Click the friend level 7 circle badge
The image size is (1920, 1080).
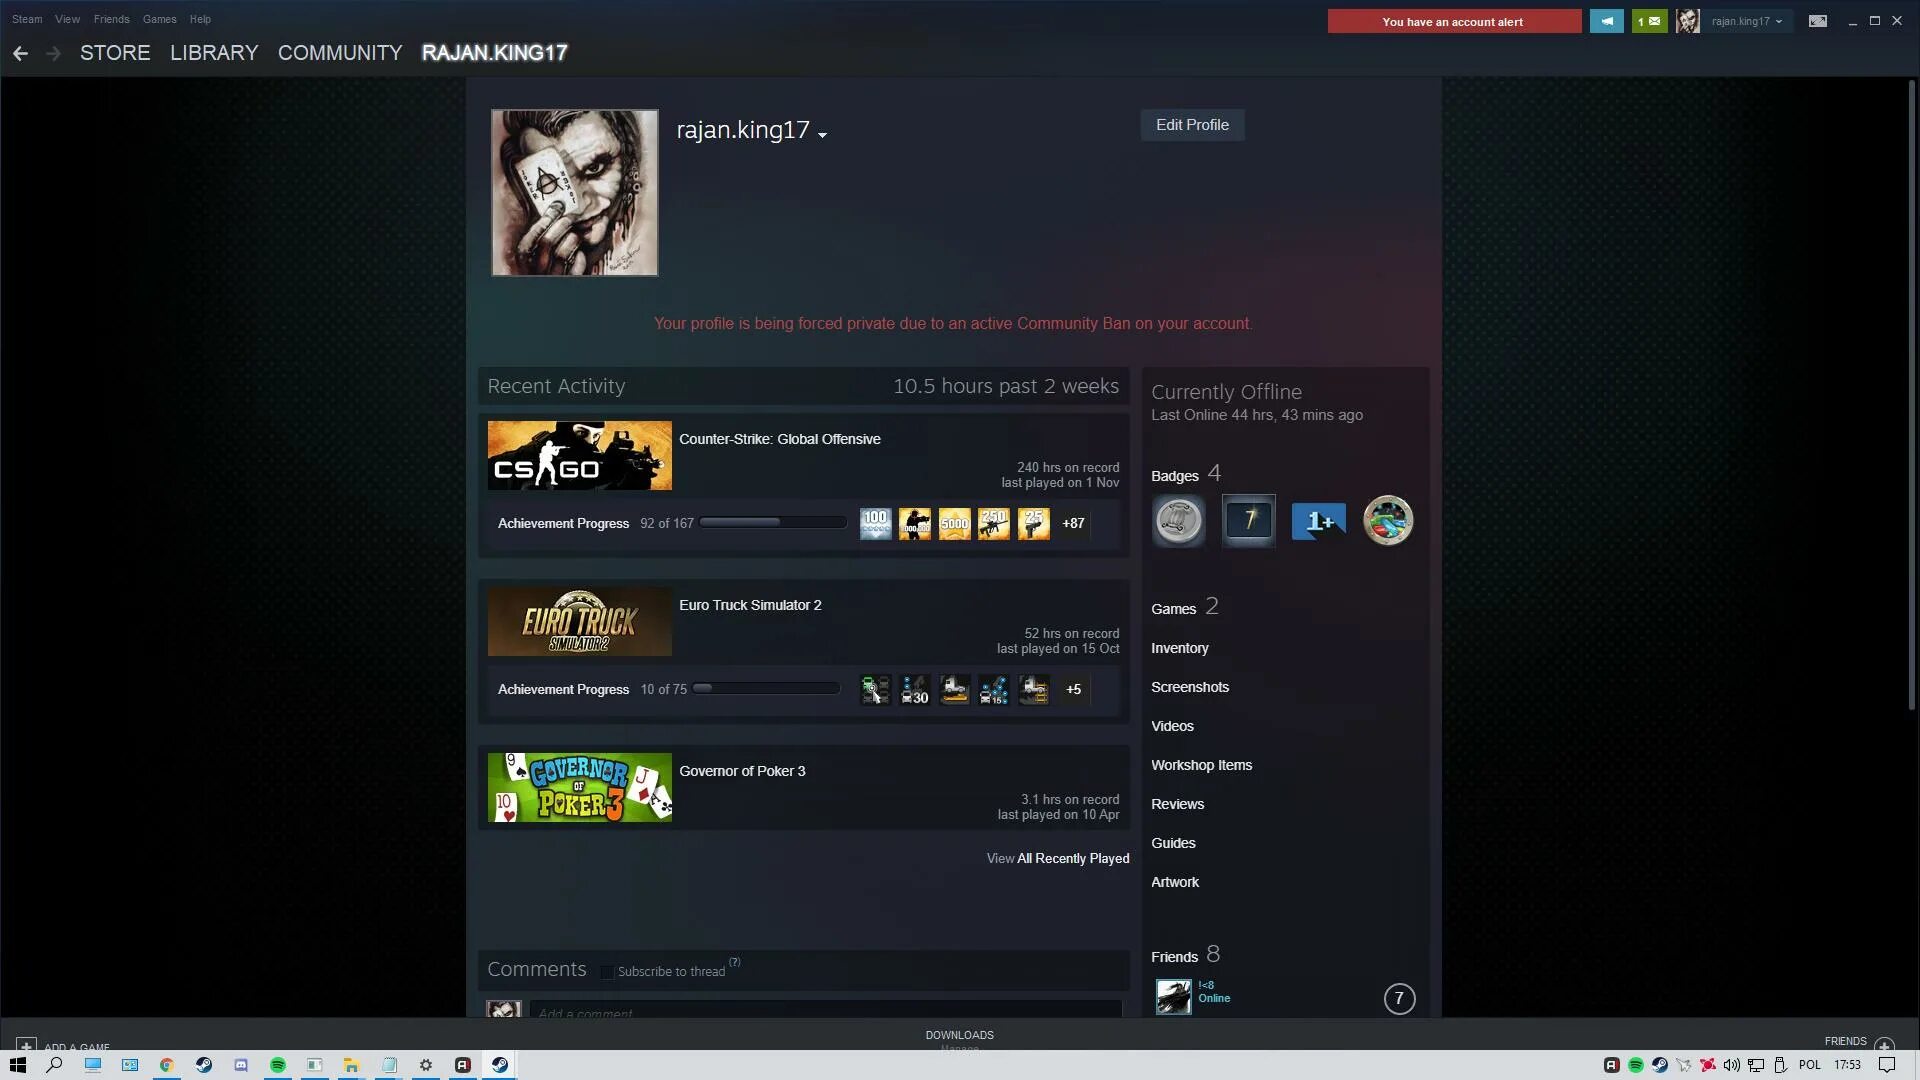(x=1399, y=998)
